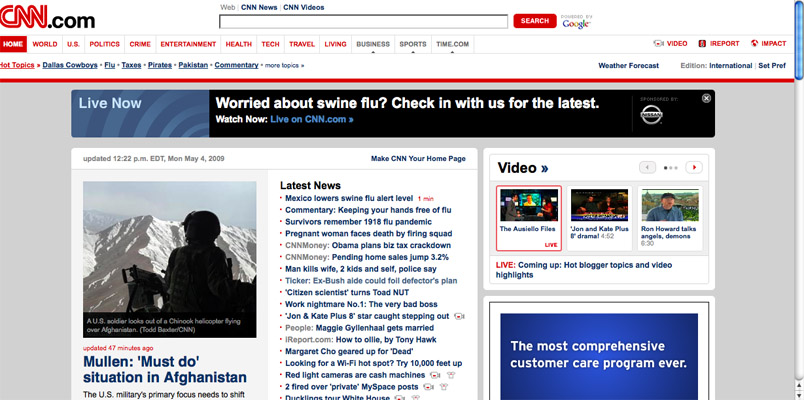Click T-shirt icon next to Red light cameras
Viewport: 804px width, 400px height.
point(451,375)
